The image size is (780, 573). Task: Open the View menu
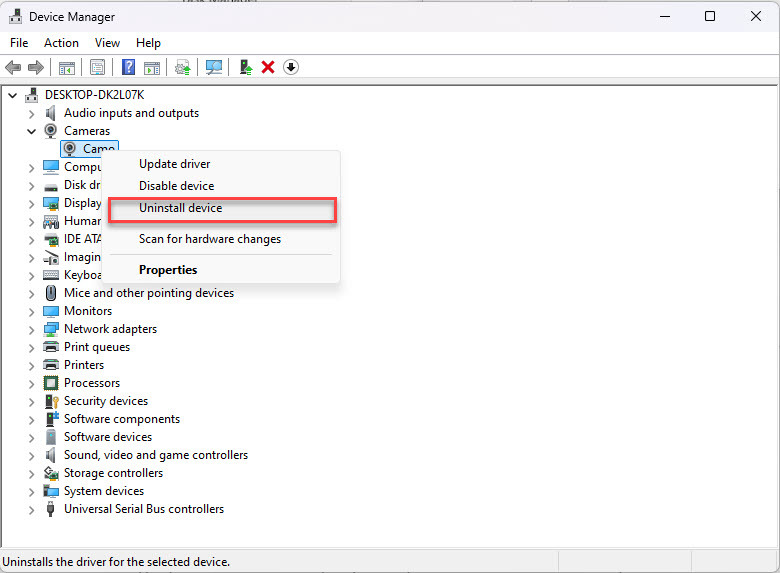click(107, 43)
